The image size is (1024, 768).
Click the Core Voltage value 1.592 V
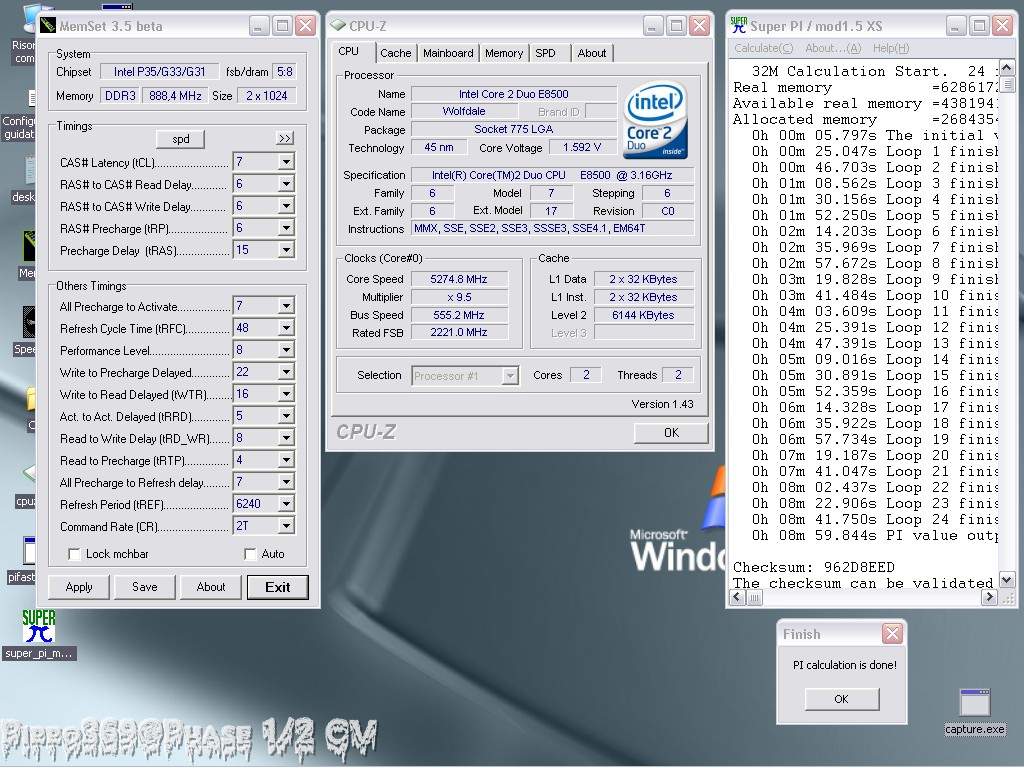[x=582, y=147]
